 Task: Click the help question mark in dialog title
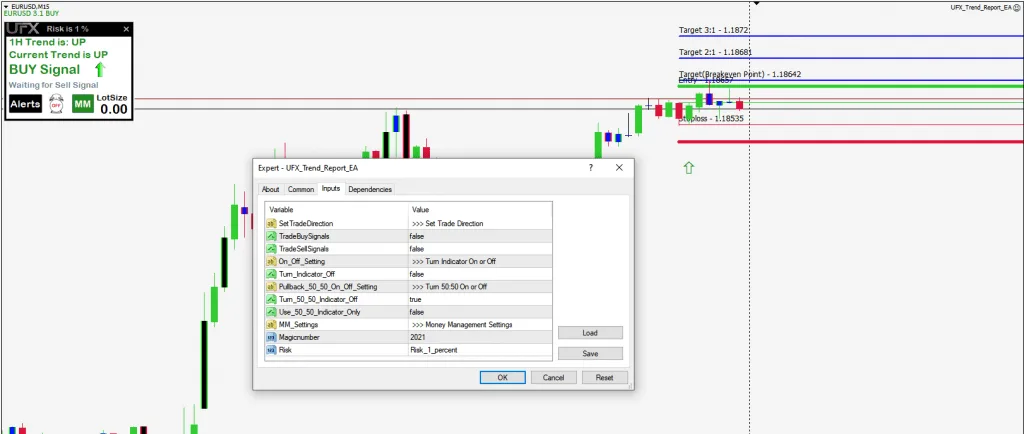click(x=591, y=168)
